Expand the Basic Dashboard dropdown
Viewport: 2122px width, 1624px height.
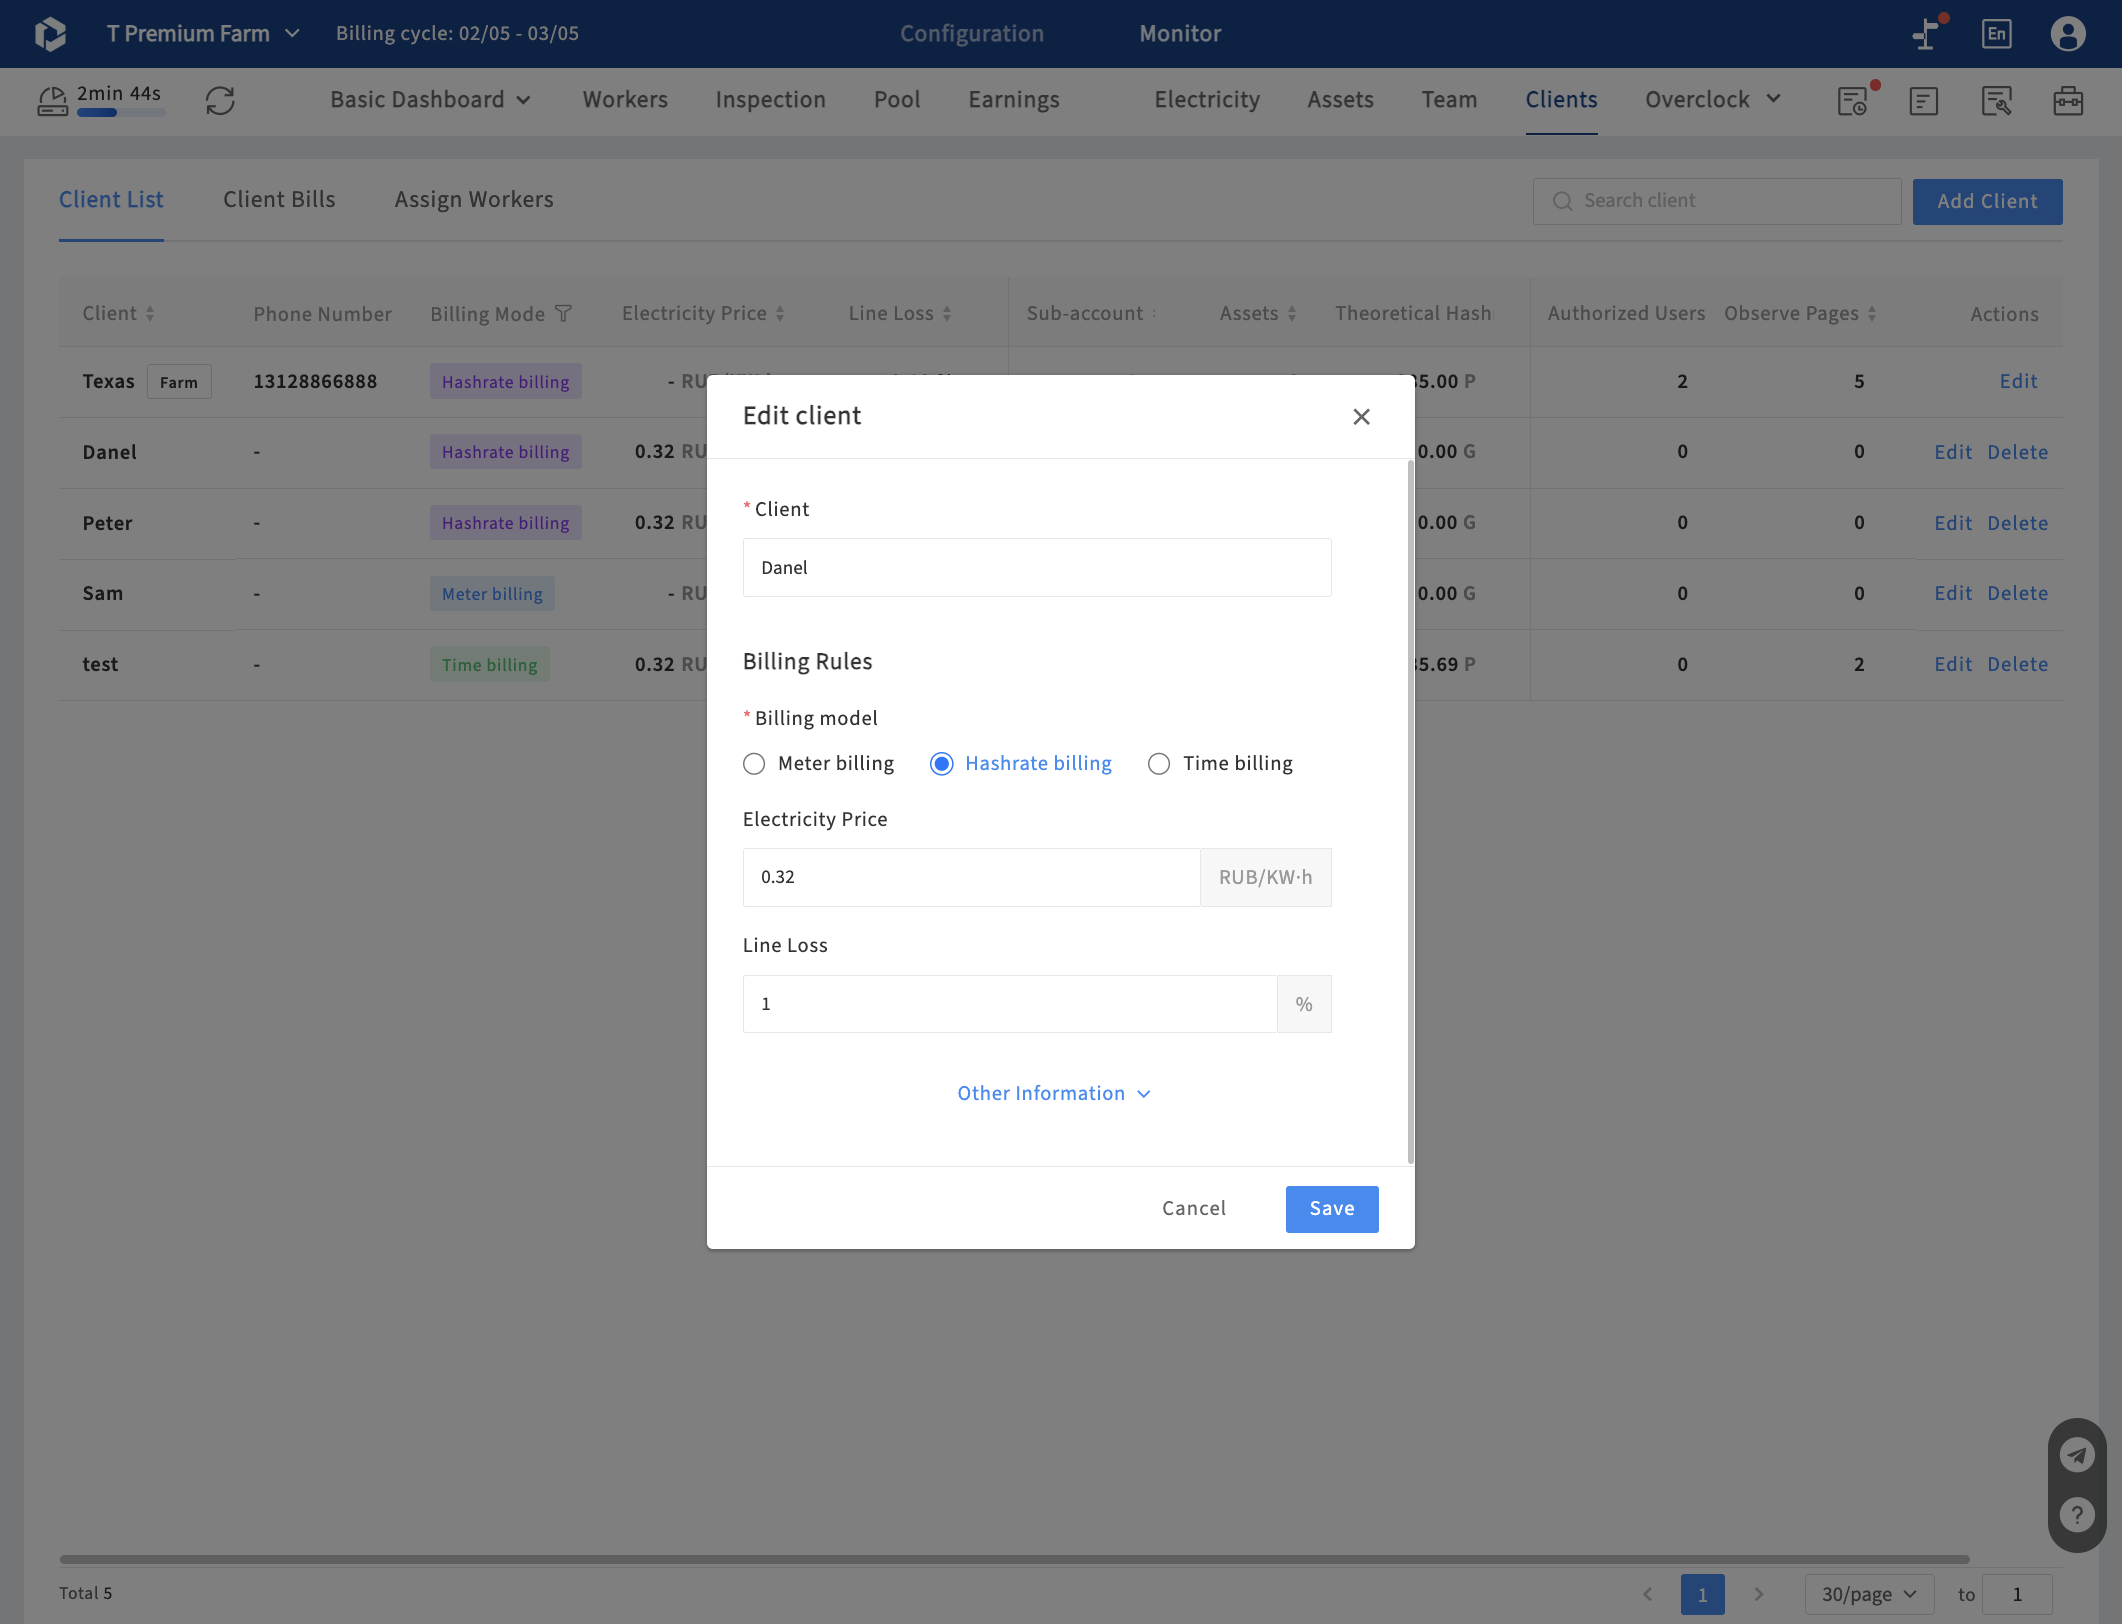point(431,100)
